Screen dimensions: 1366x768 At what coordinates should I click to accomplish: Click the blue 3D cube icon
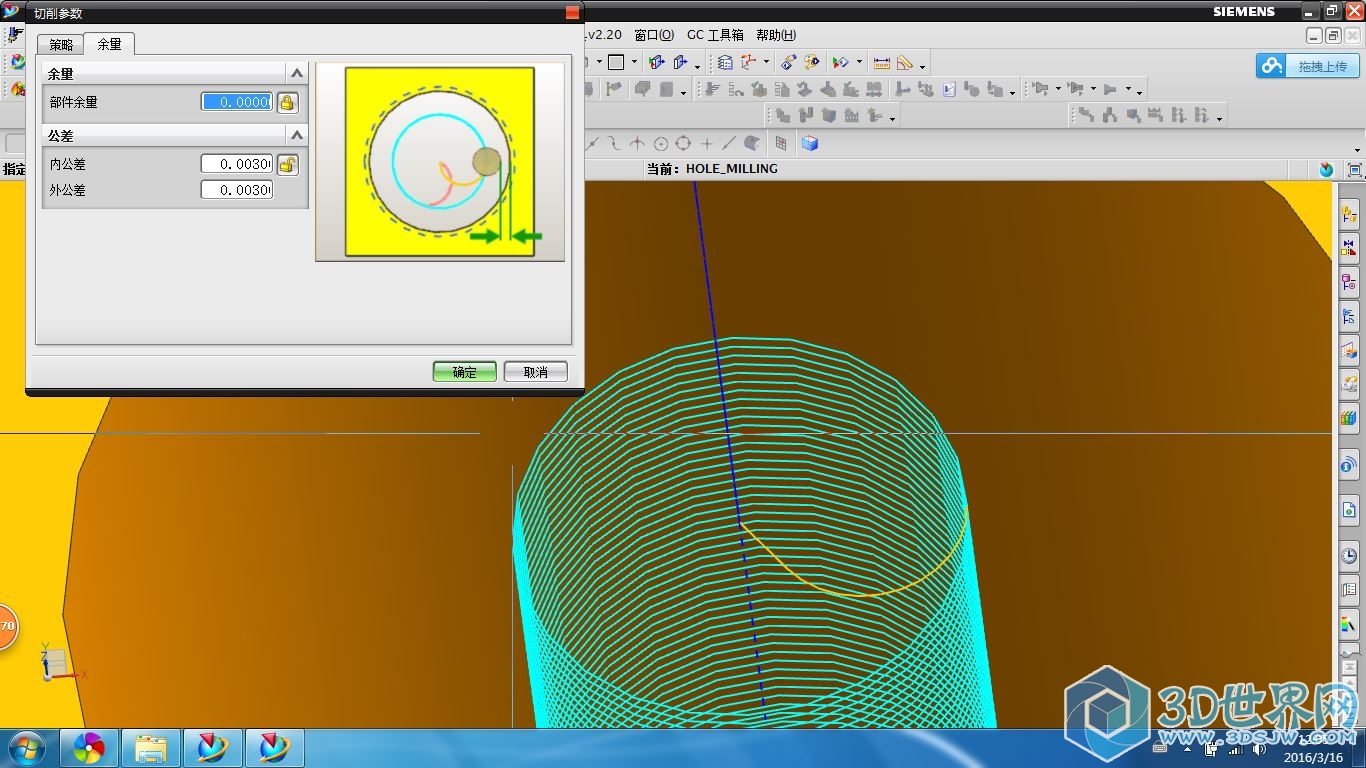(x=810, y=144)
